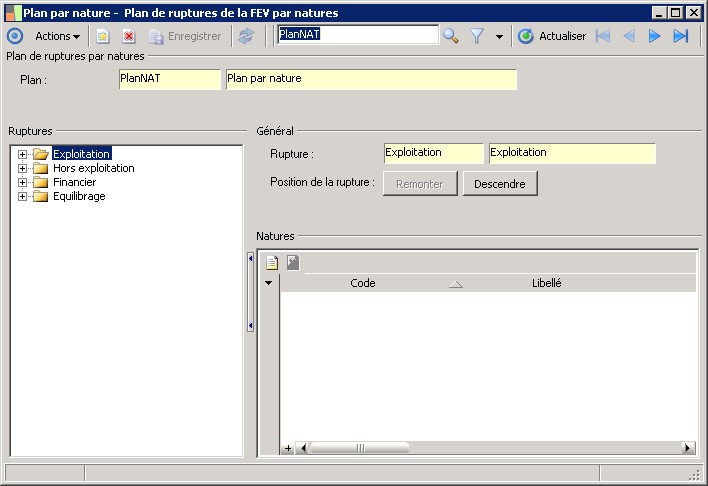Click the Natures grid horizontal scrollbar thumb
Screen dimensions: 708x486
359,448
